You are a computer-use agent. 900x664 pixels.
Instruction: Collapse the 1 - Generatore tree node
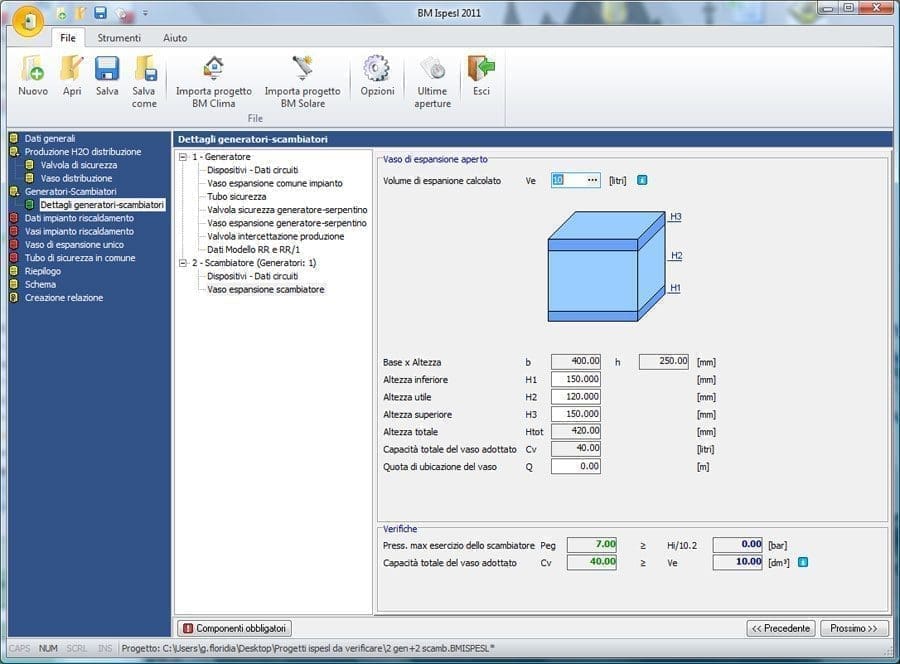(x=183, y=157)
